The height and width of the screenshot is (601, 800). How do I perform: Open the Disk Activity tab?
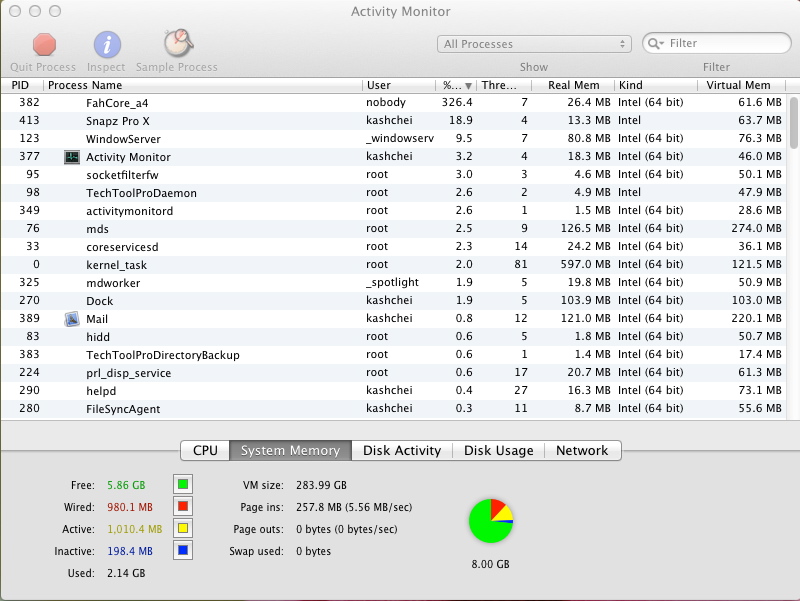pyautogui.click(x=402, y=450)
